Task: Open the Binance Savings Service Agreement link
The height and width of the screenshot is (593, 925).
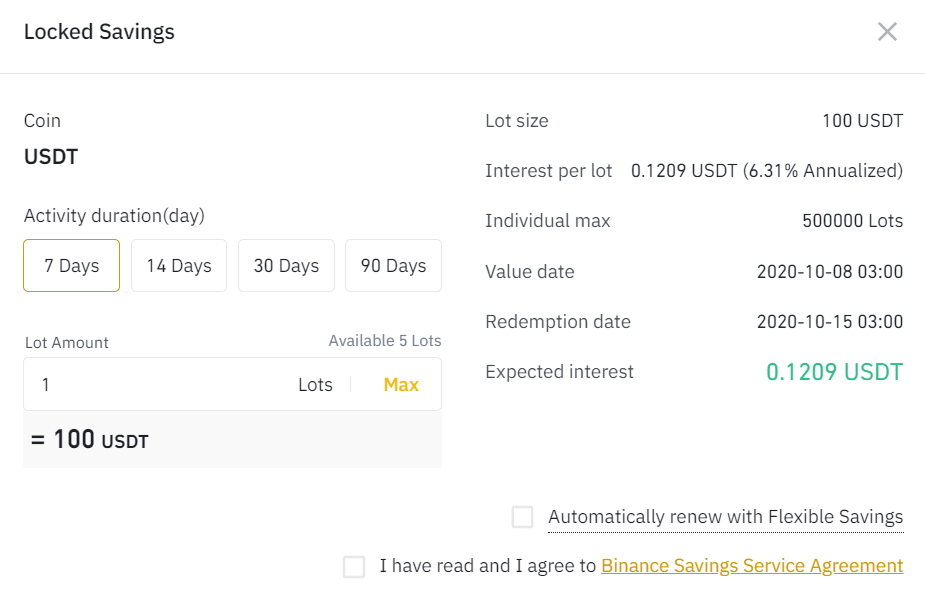Action: click(x=751, y=566)
